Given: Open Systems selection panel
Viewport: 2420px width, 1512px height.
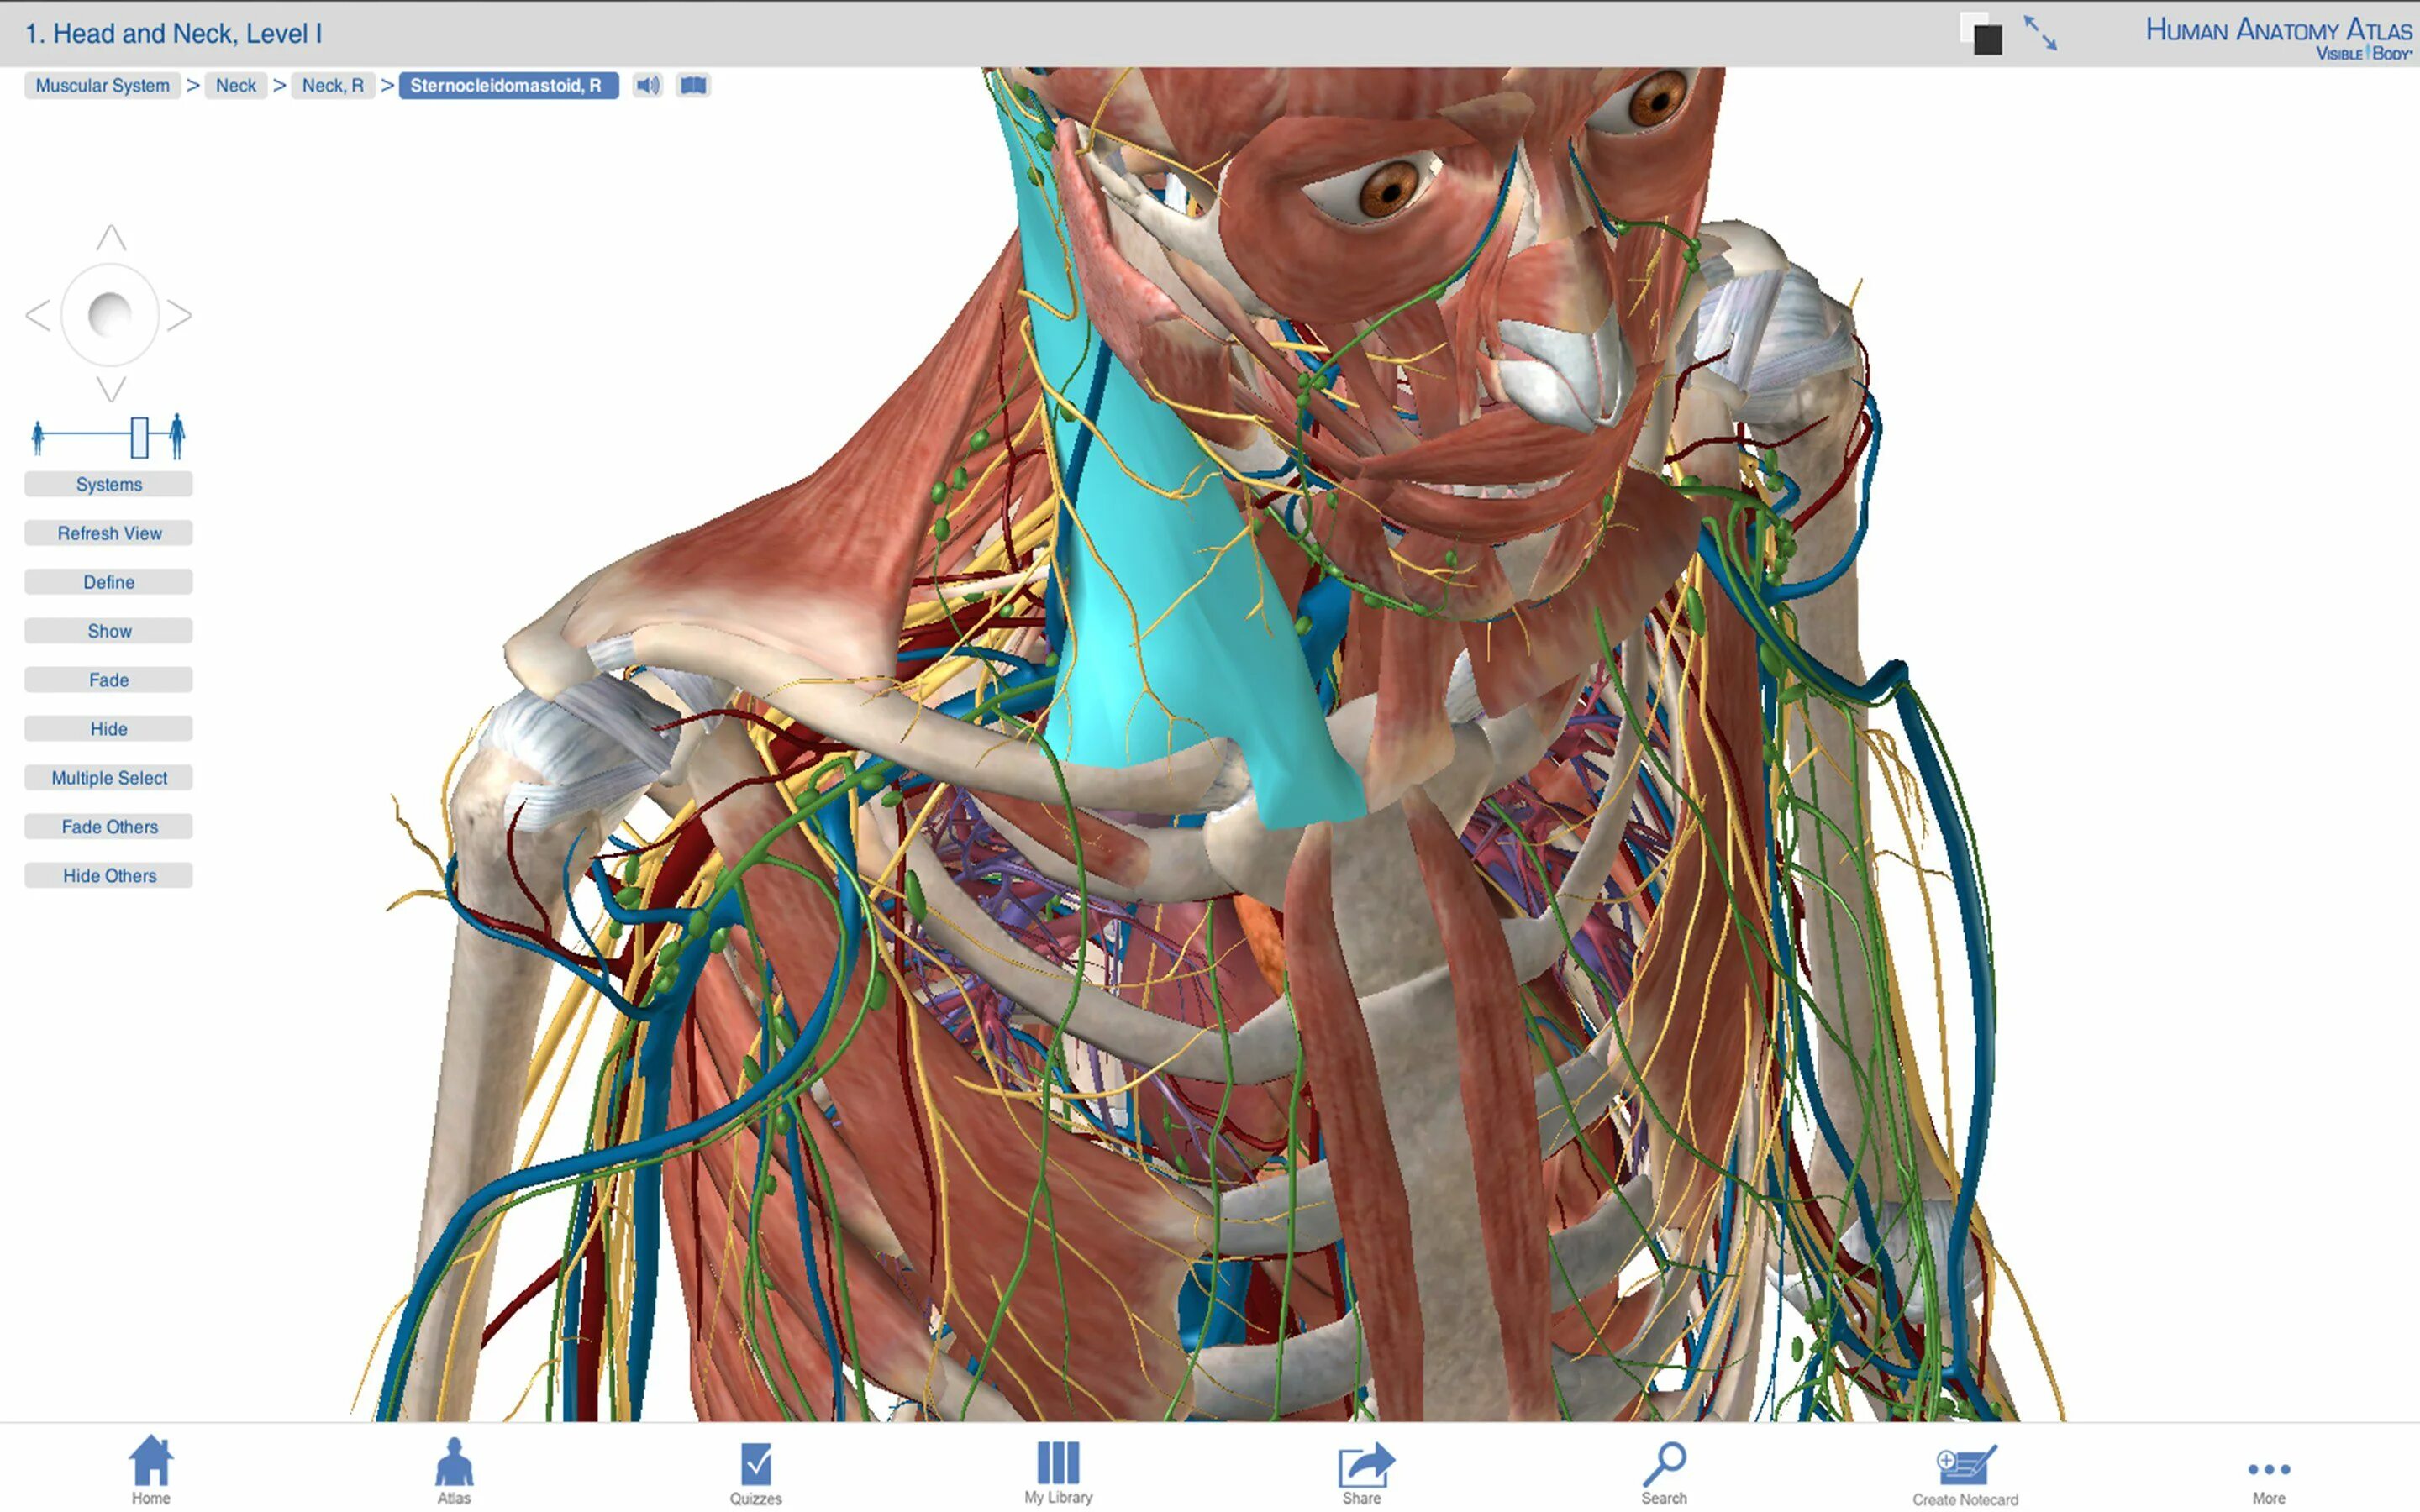Looking at the screenshot, I should (108, 482).
